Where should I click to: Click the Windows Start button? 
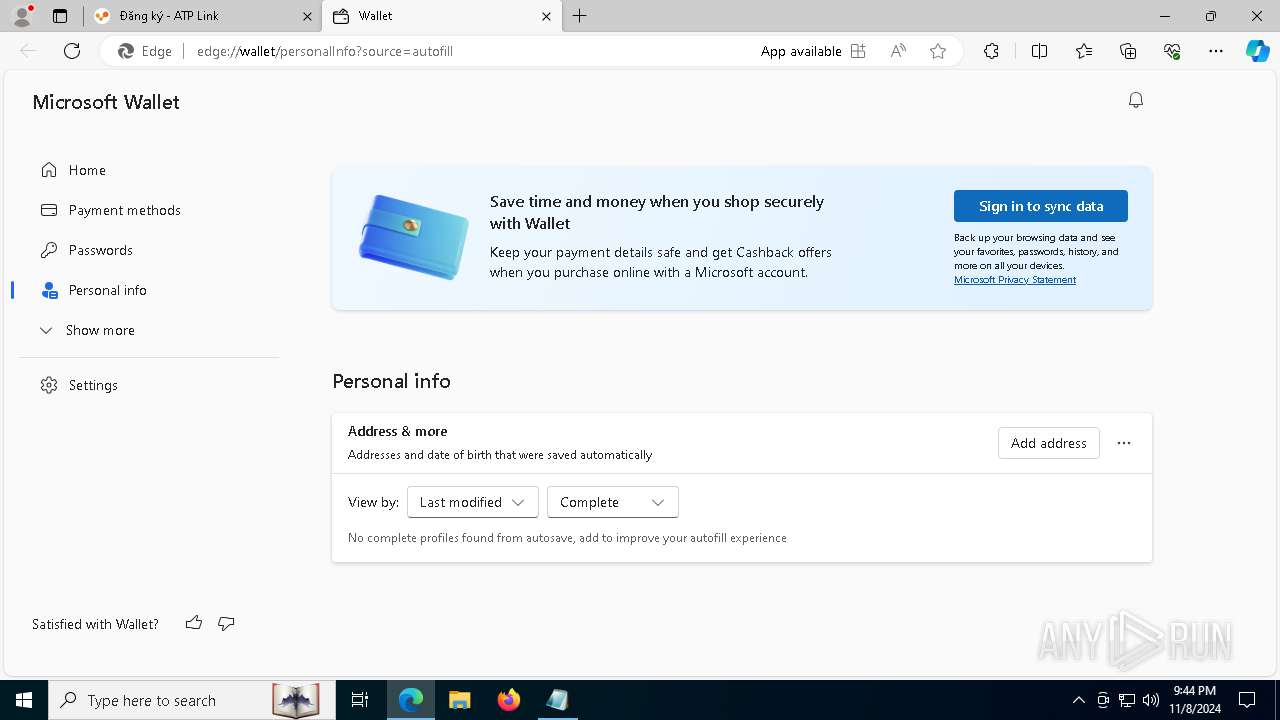point(24,700)
